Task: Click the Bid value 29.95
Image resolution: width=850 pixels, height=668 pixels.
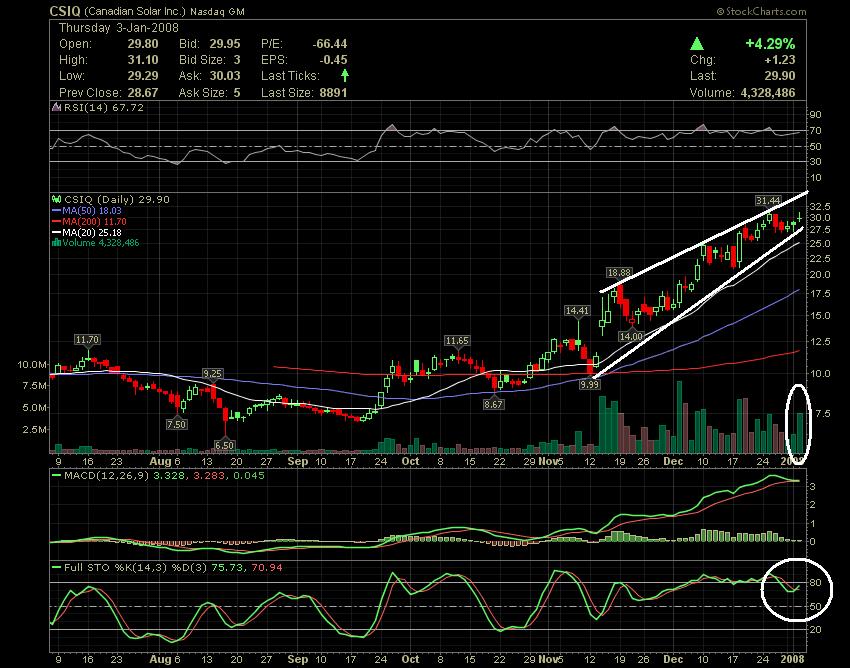Action: point(224,44)
